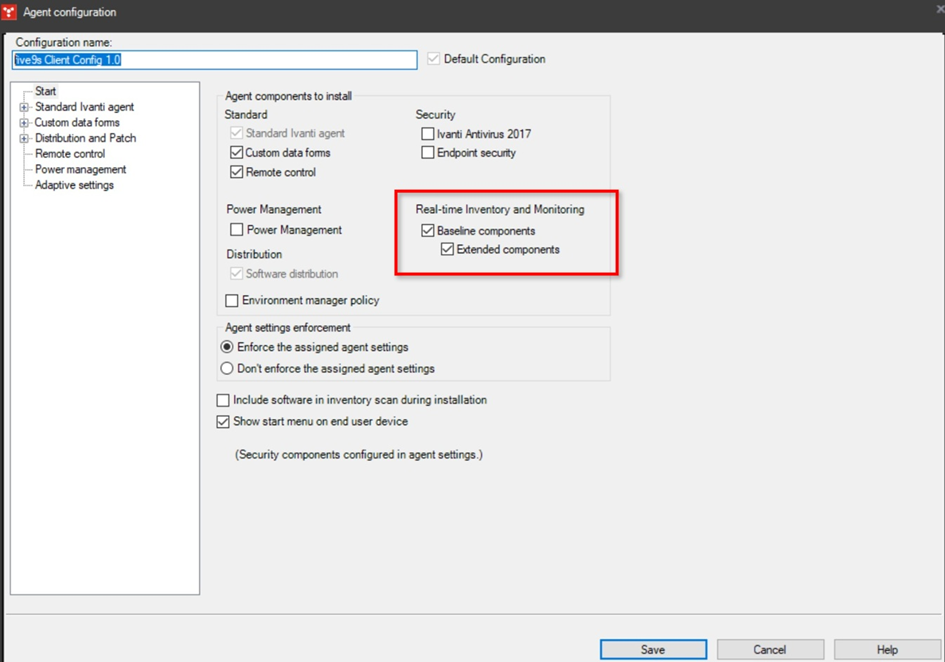
Task: Click the Agent settings enforcement label
Action: [x=287, y=327]
